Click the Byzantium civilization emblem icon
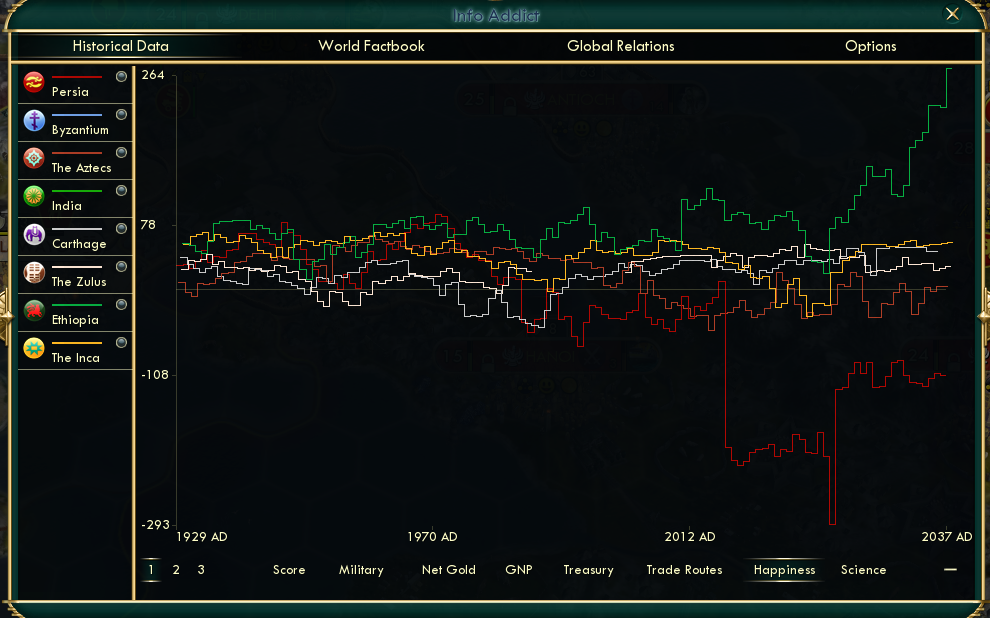 pyautogui.click(x=34, y=121)
